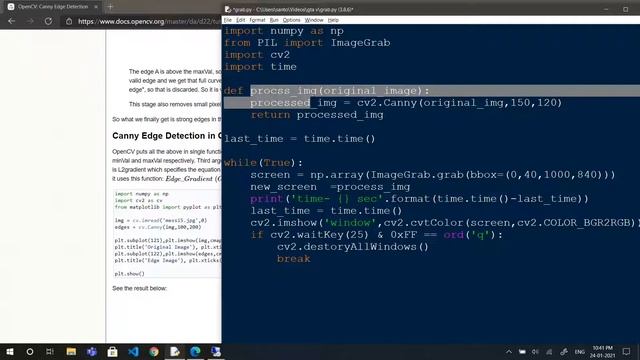Click 'new_screen =process_img' line
The image size is (640, 360).
(330, 187)
